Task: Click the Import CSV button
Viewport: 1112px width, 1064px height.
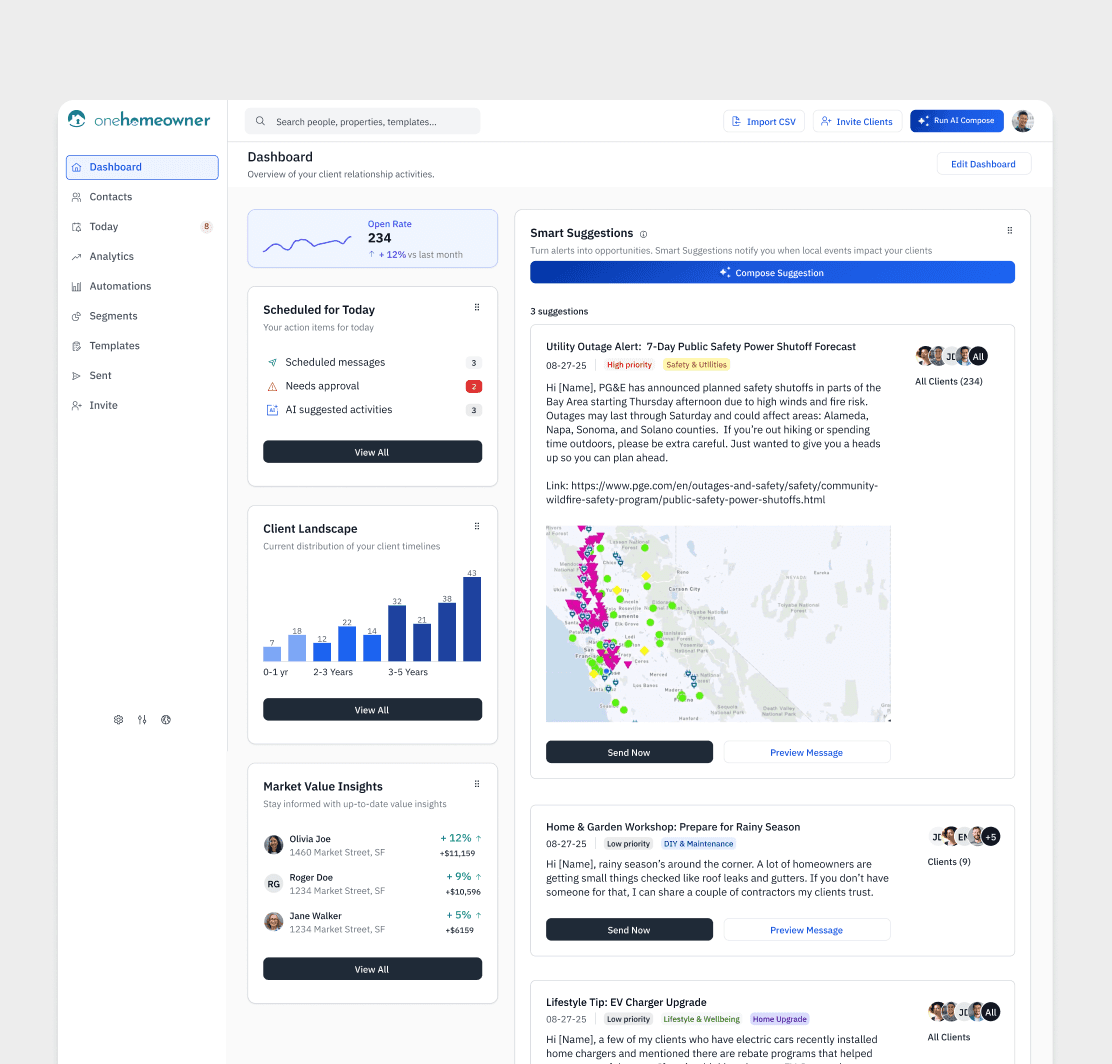Action: (764, 121)
